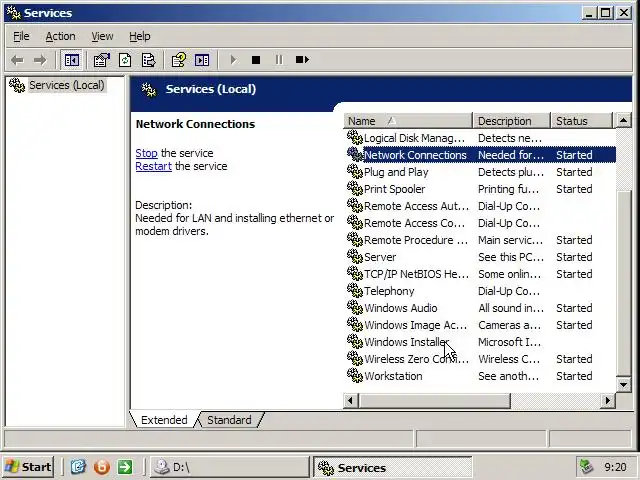Click the Services taskbar button

(x=393, y=467)
